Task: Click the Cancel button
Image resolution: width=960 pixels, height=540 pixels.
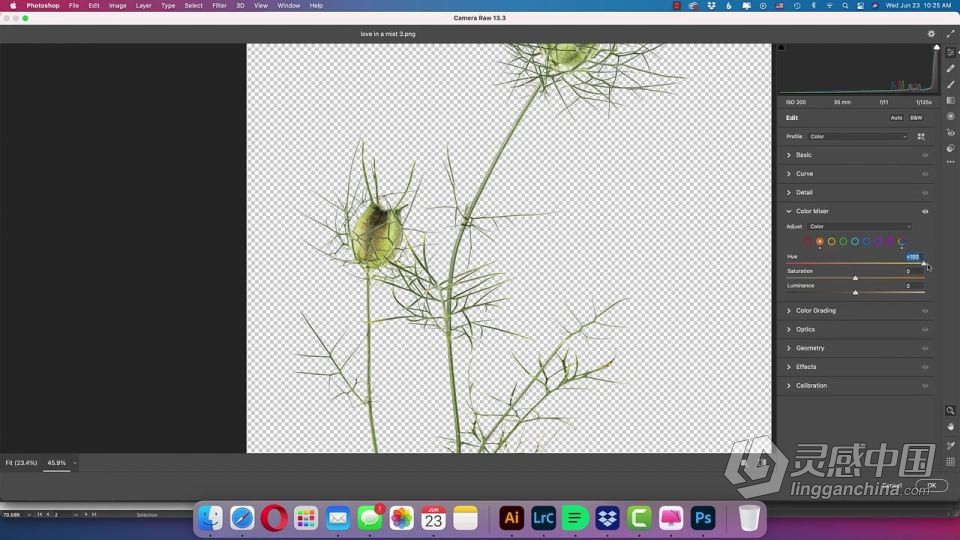Action: pos(892,486)
